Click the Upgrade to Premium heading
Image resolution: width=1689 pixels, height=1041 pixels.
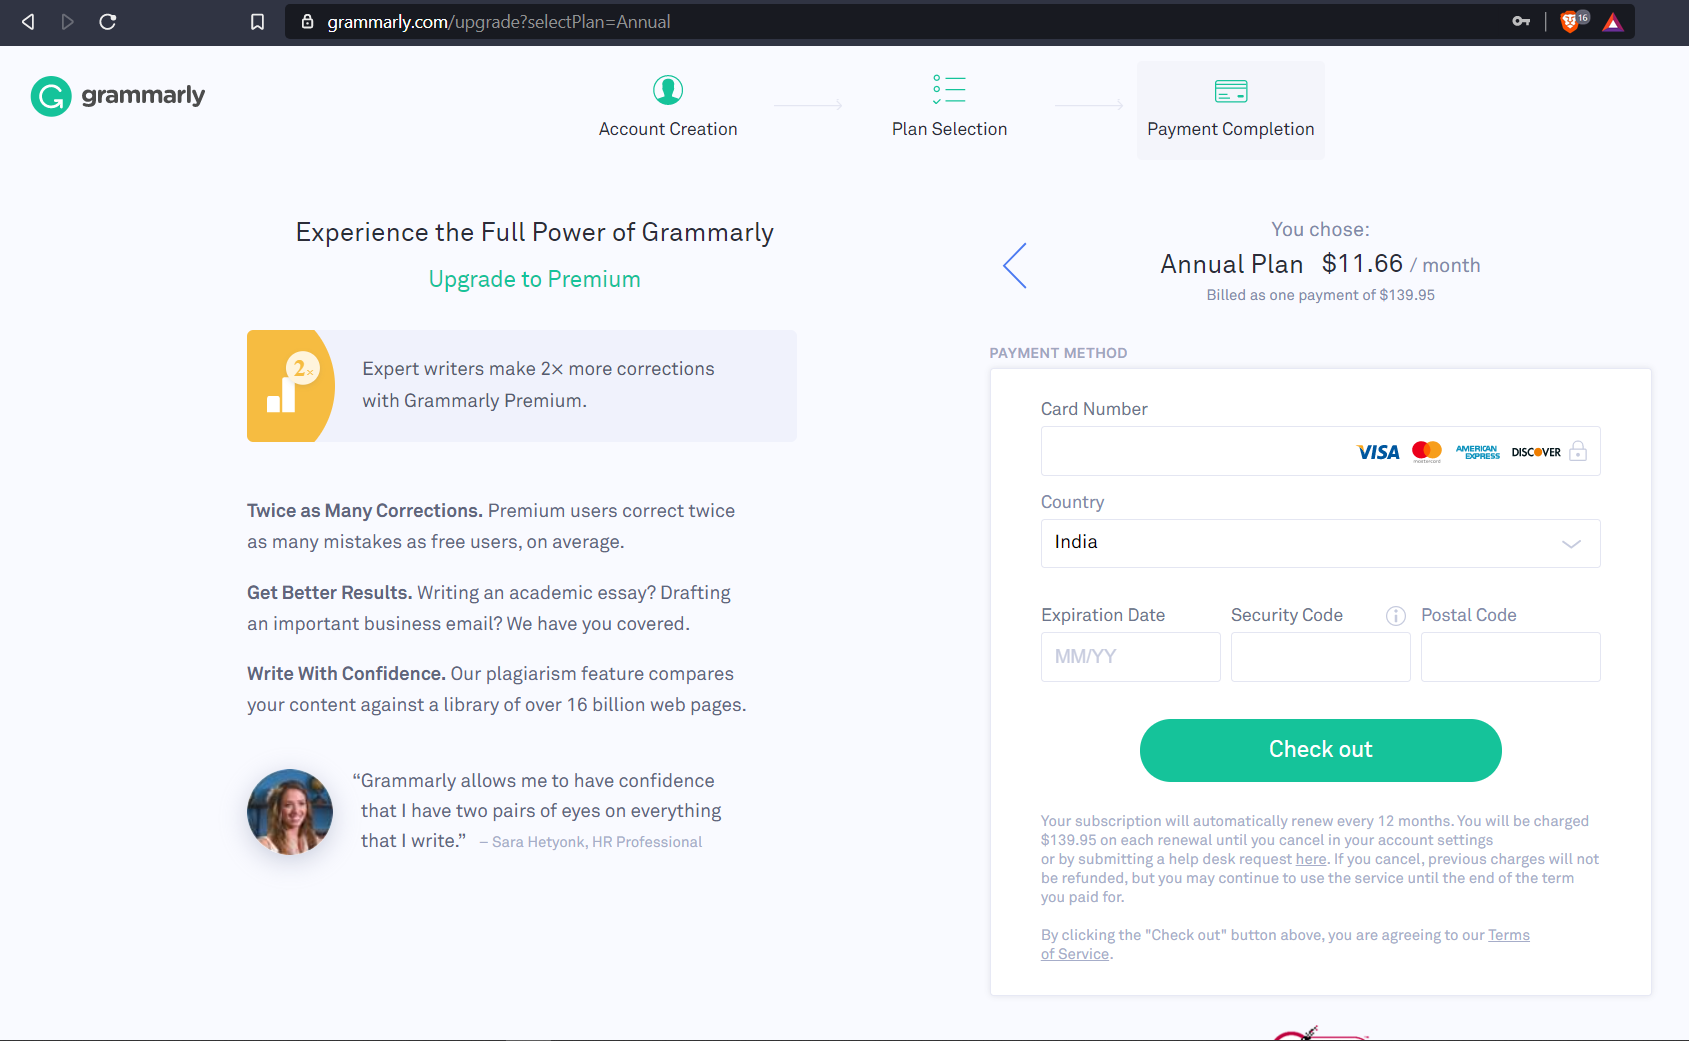pos(534,279)
